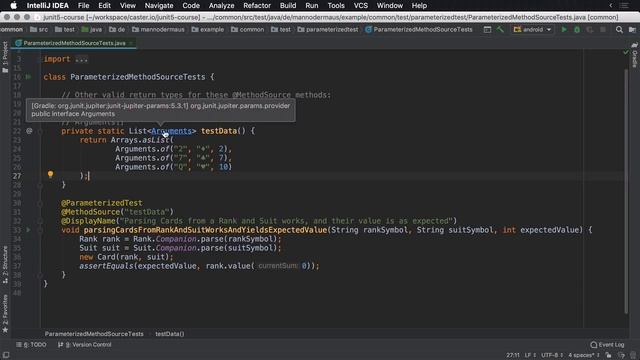Click the @ gutter marker at line 22
640x360 pixels.
pyautogui.click(x=29, y=131)
